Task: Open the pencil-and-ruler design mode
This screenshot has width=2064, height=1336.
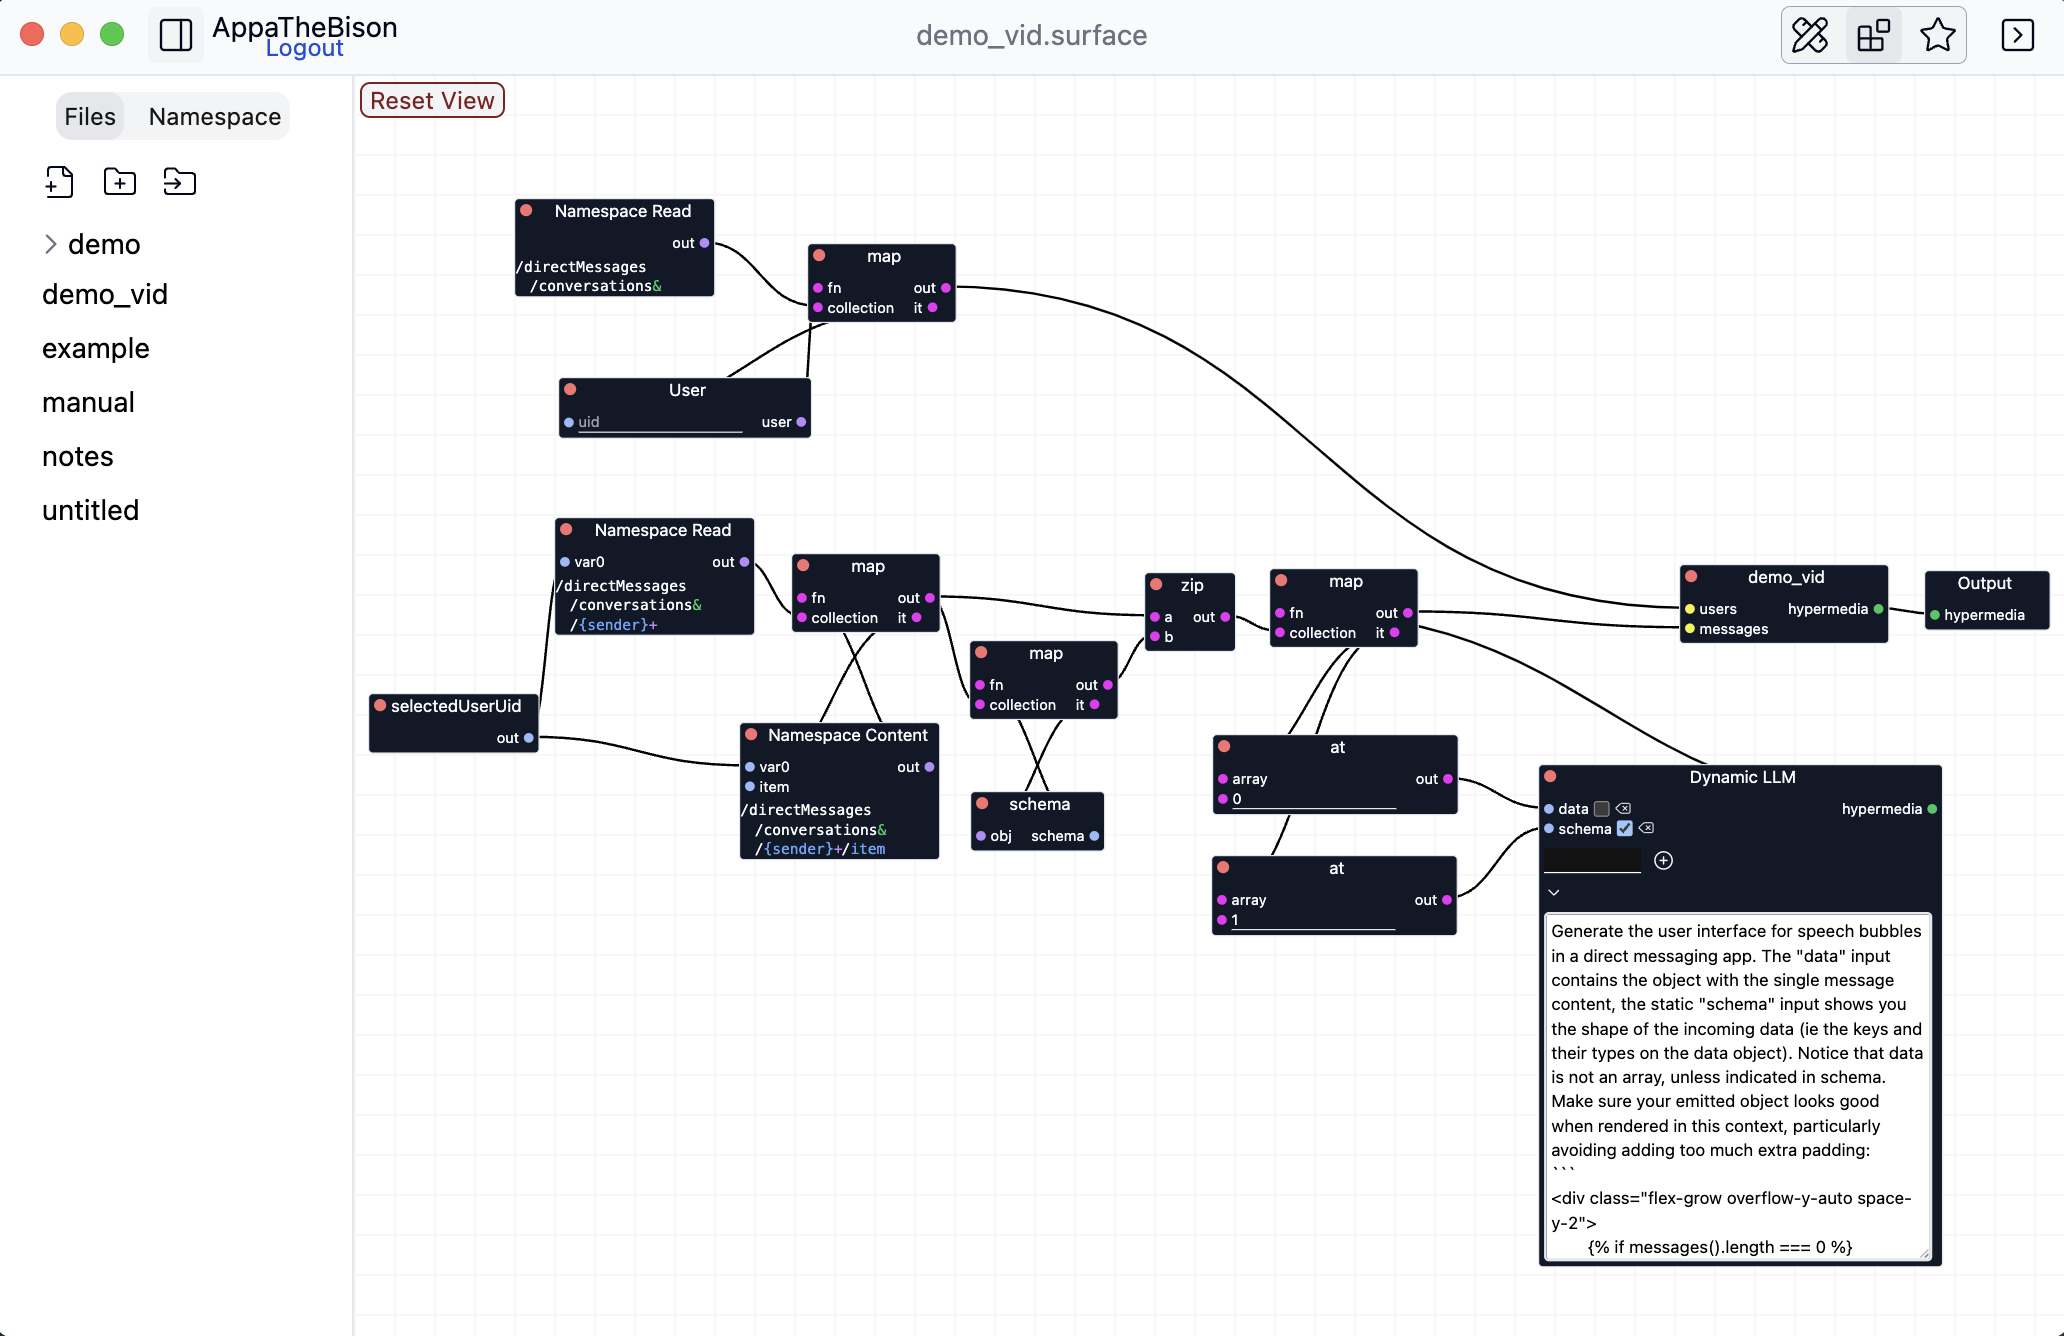Action: (1810, 35)
